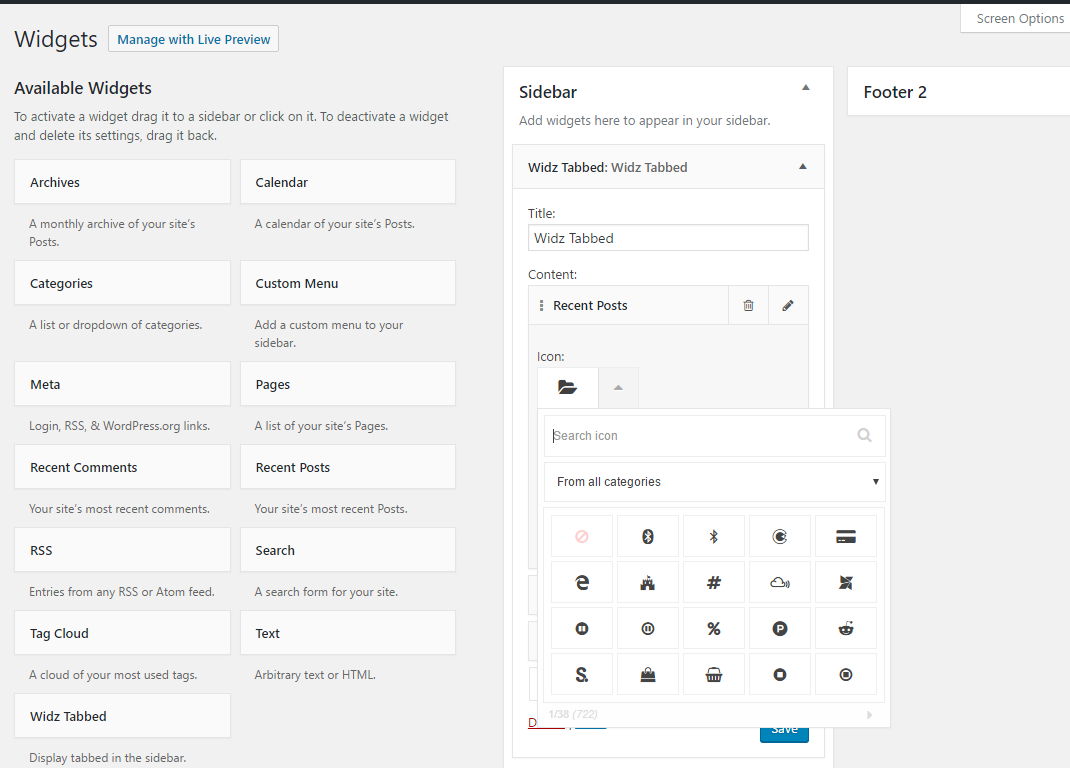This screenshot has width=1070, height=768.
Task: Collapse the icon picker dropdown arrow
Action: [x=618, y=388]
